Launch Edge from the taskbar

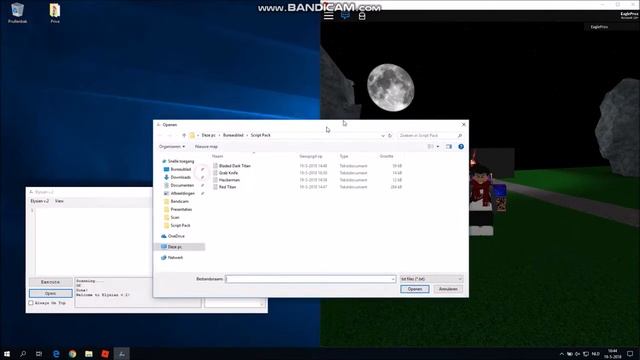(56, 354)
